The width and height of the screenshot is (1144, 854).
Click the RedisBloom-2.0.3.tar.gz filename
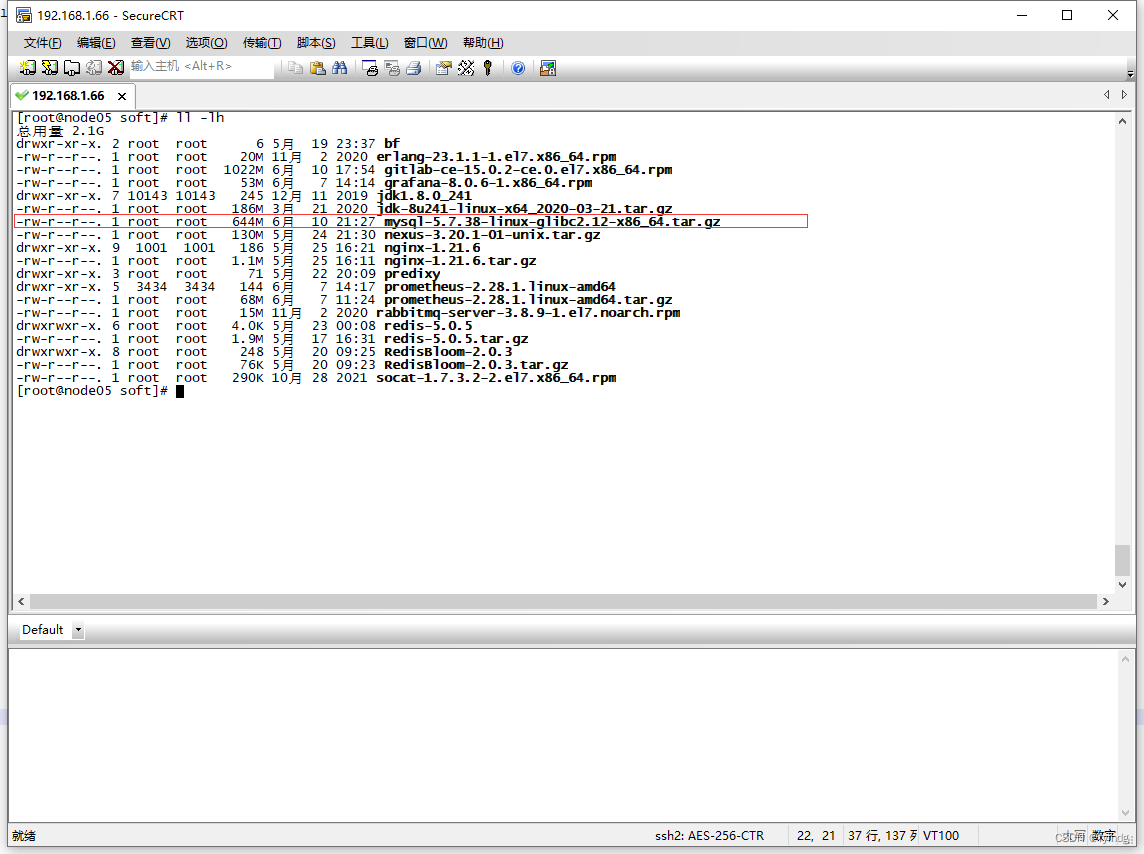(x=476, y=365)
